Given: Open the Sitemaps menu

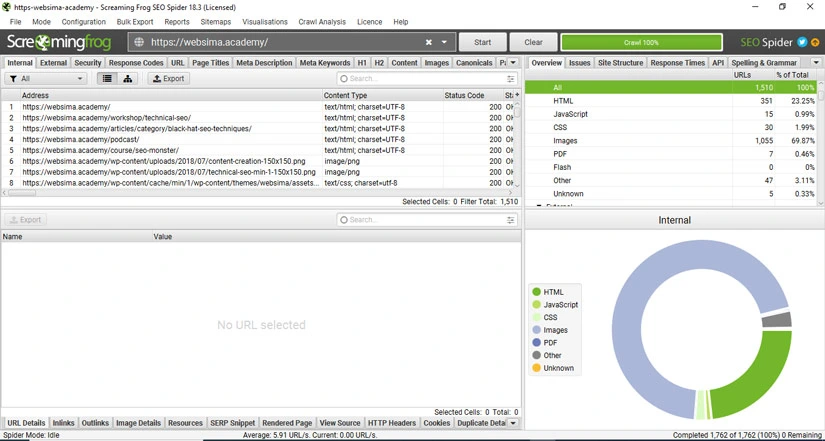Looking at the screenshot, I should click(216, 22).
